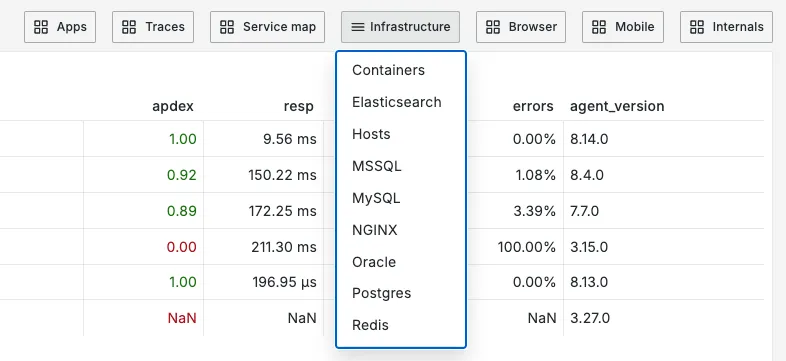Click the 196.95 µs response time
Screen dimensions: 786x361
point(284,282)
